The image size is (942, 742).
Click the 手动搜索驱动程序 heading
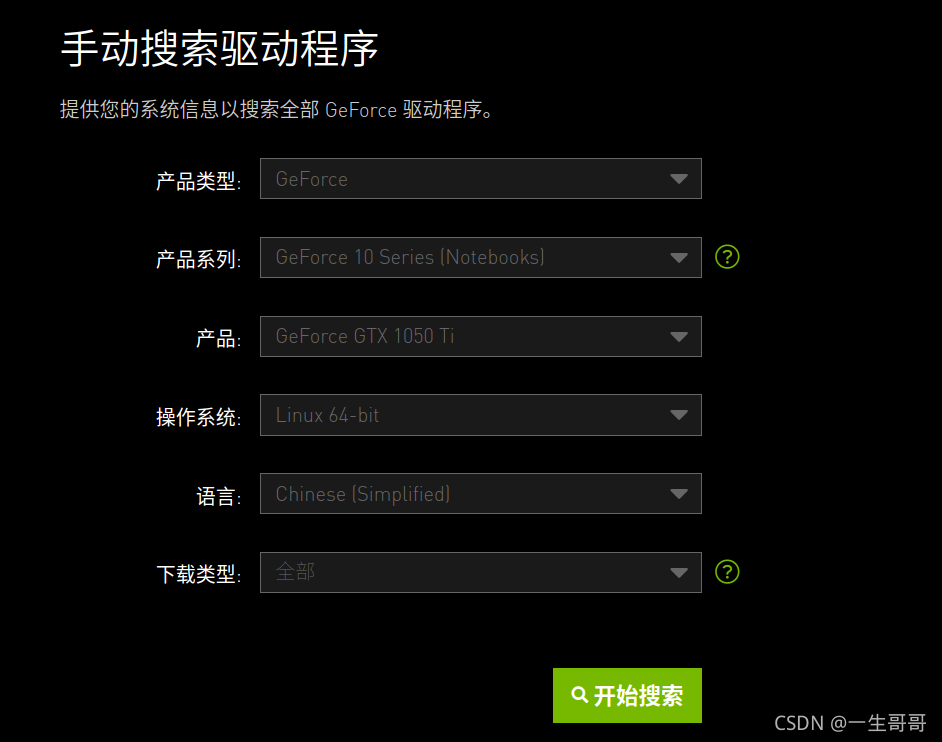(219, 48)
